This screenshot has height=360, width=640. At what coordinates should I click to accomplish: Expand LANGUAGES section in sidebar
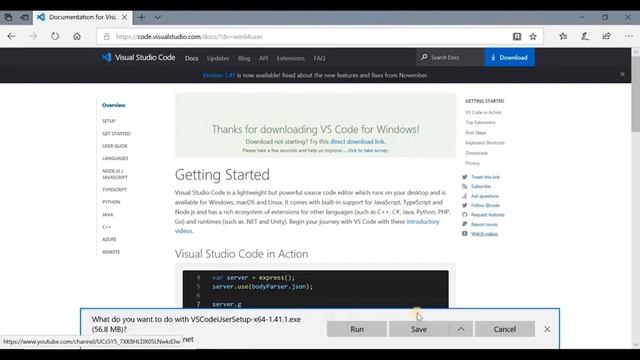[115, 158]
